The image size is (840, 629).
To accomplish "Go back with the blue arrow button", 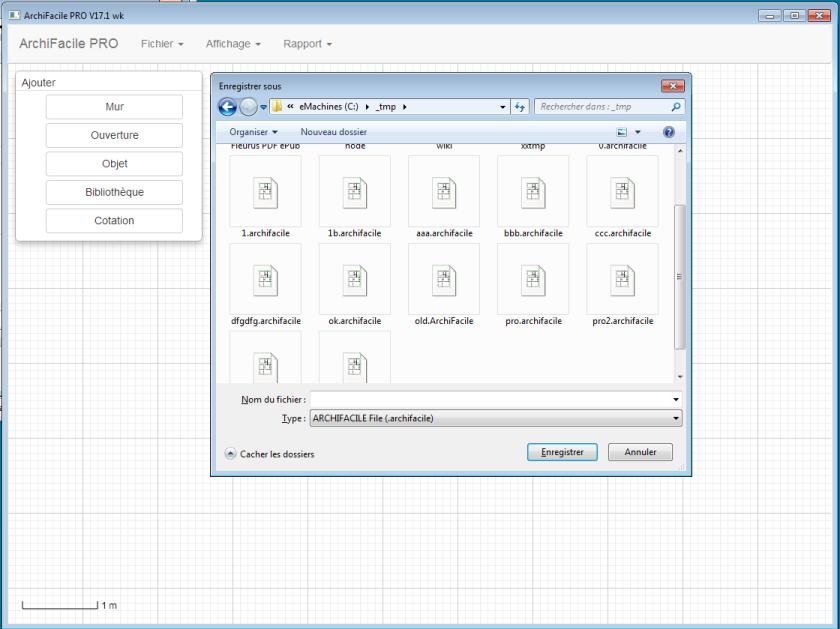I will point(227,107).
